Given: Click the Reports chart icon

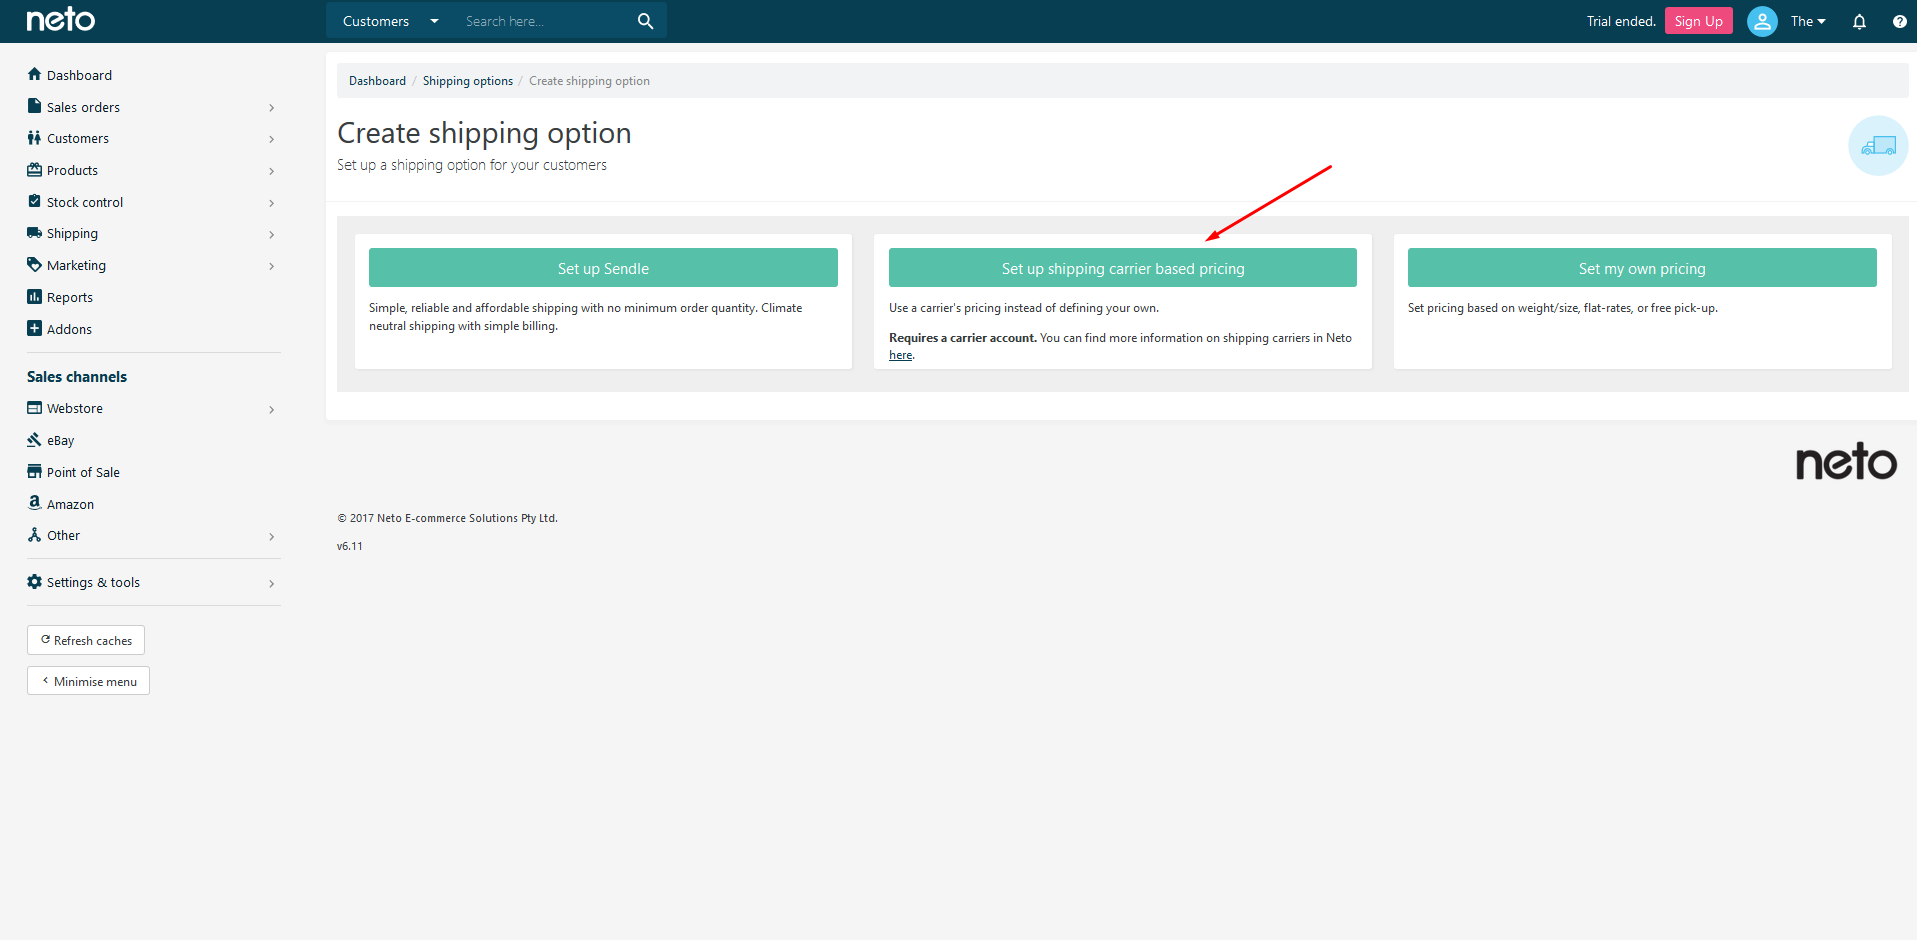Looking at the screenshot, I should (34, 297).
